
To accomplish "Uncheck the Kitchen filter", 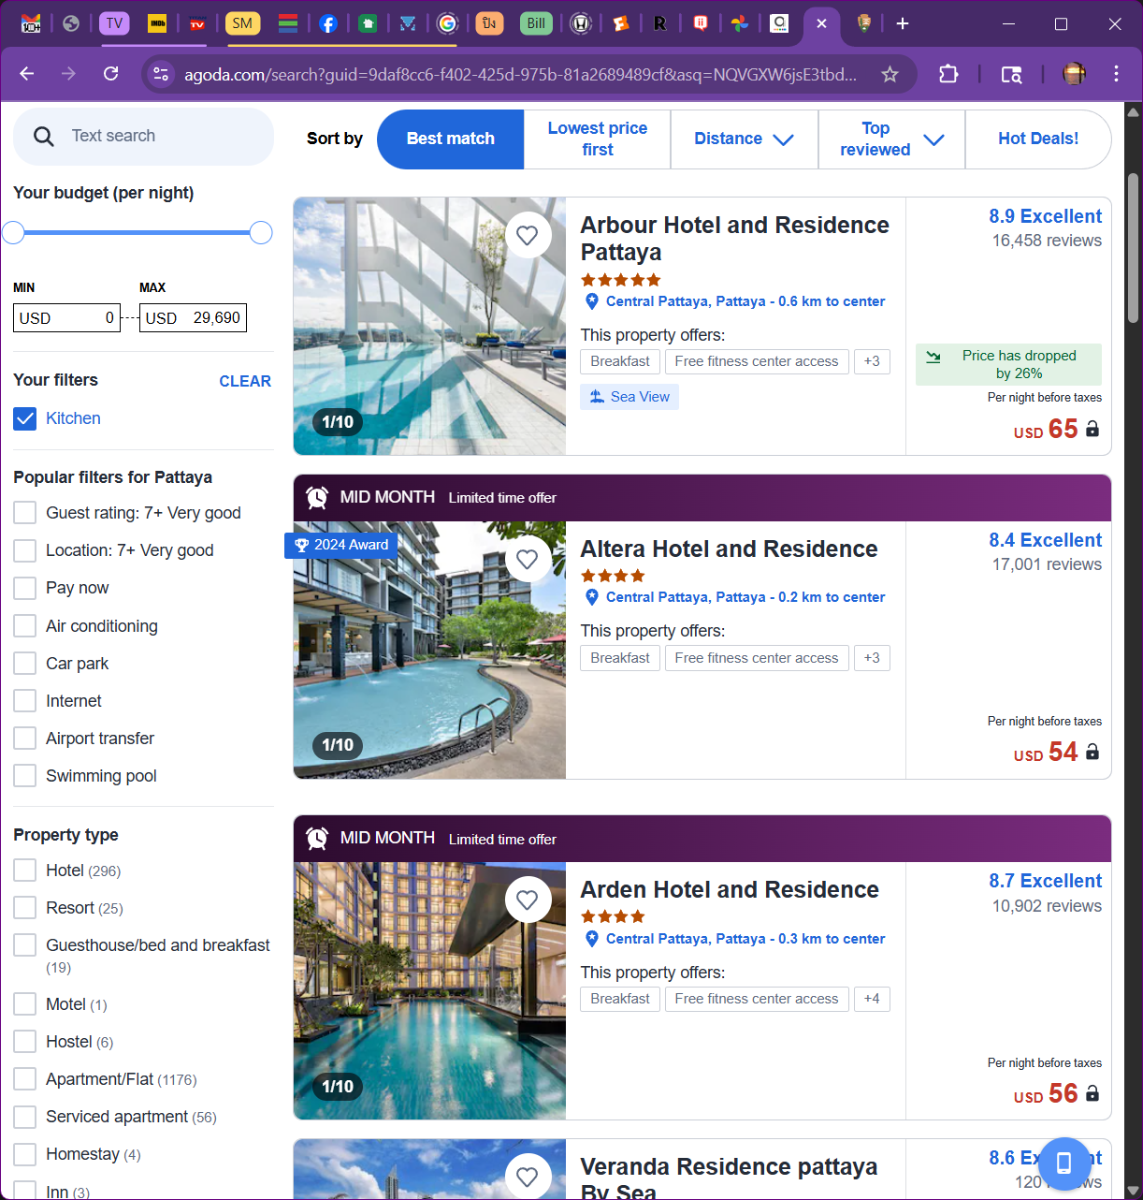I will tap(25, 419).
